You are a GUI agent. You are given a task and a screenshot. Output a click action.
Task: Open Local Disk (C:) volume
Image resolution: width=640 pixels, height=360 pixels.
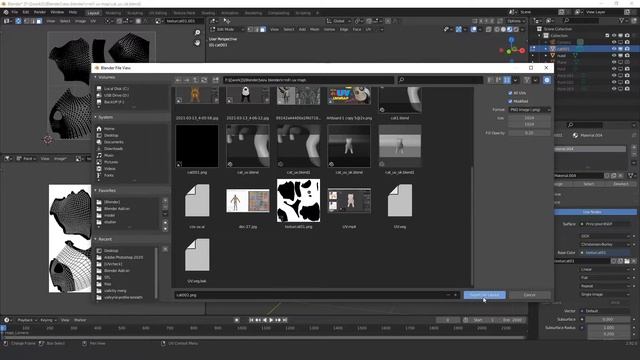116,89
